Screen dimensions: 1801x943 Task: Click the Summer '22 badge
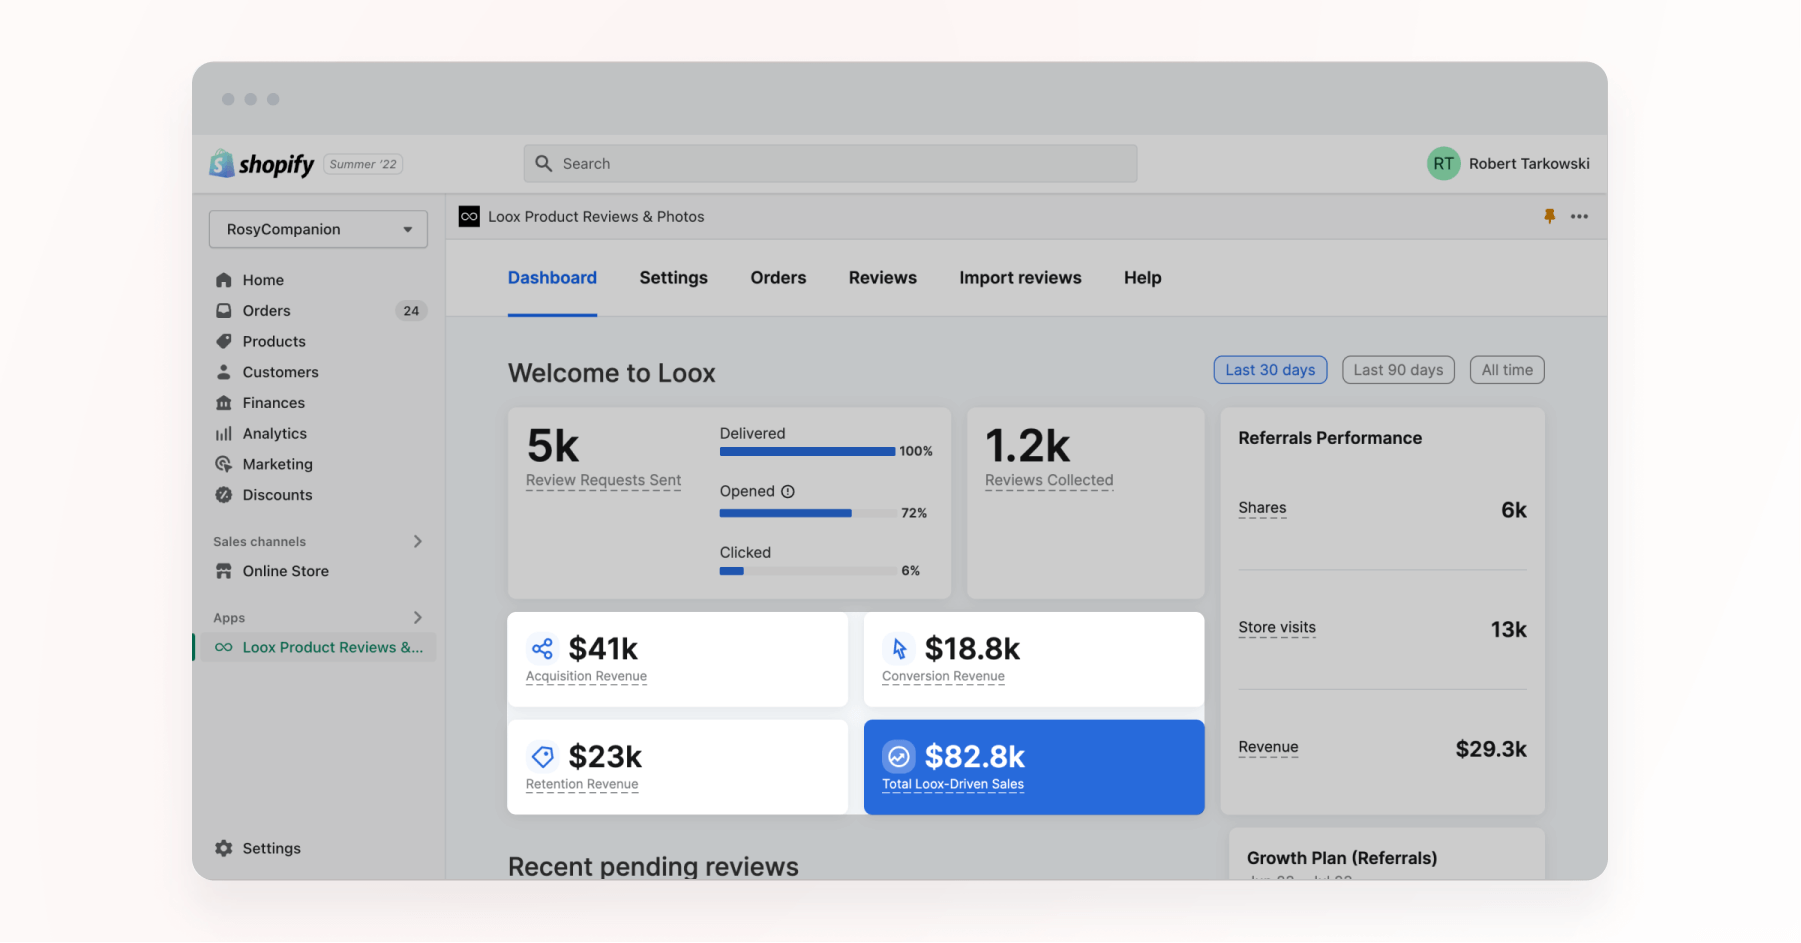click(x=363, y=164)
